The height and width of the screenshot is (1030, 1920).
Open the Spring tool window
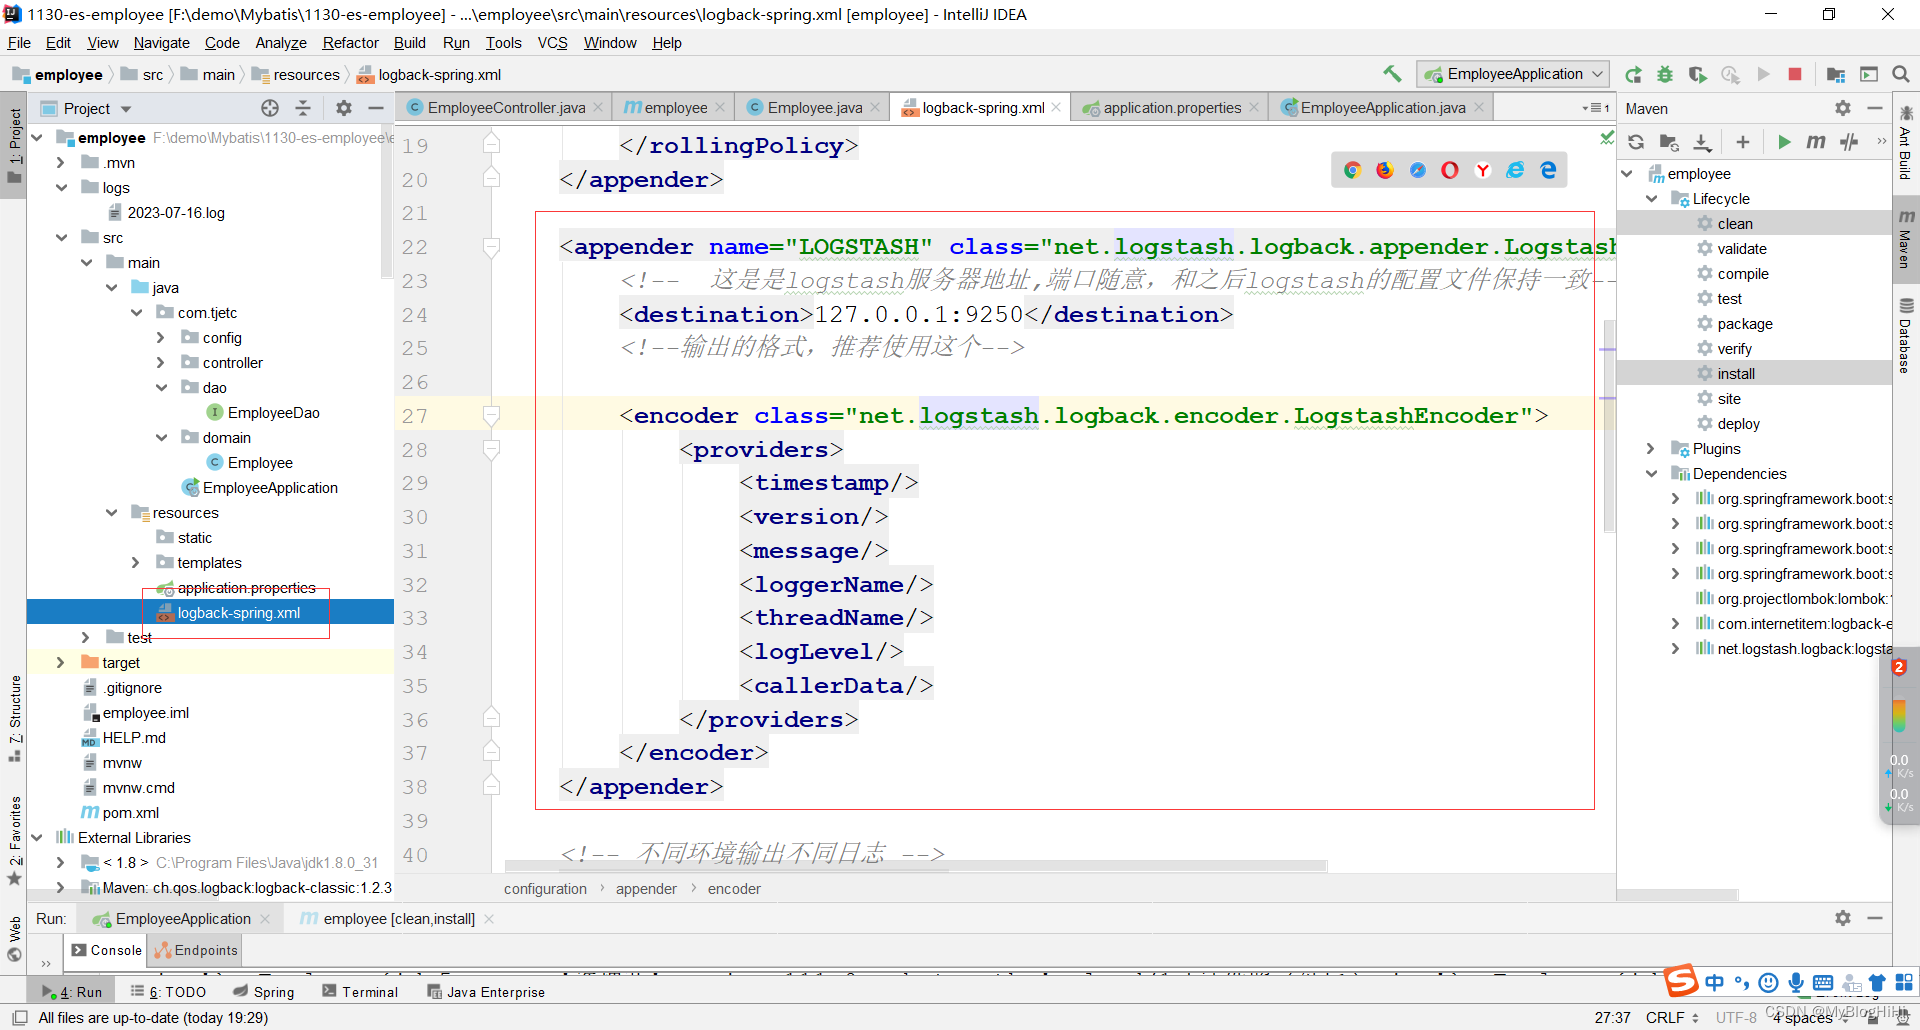coord(264,992)
